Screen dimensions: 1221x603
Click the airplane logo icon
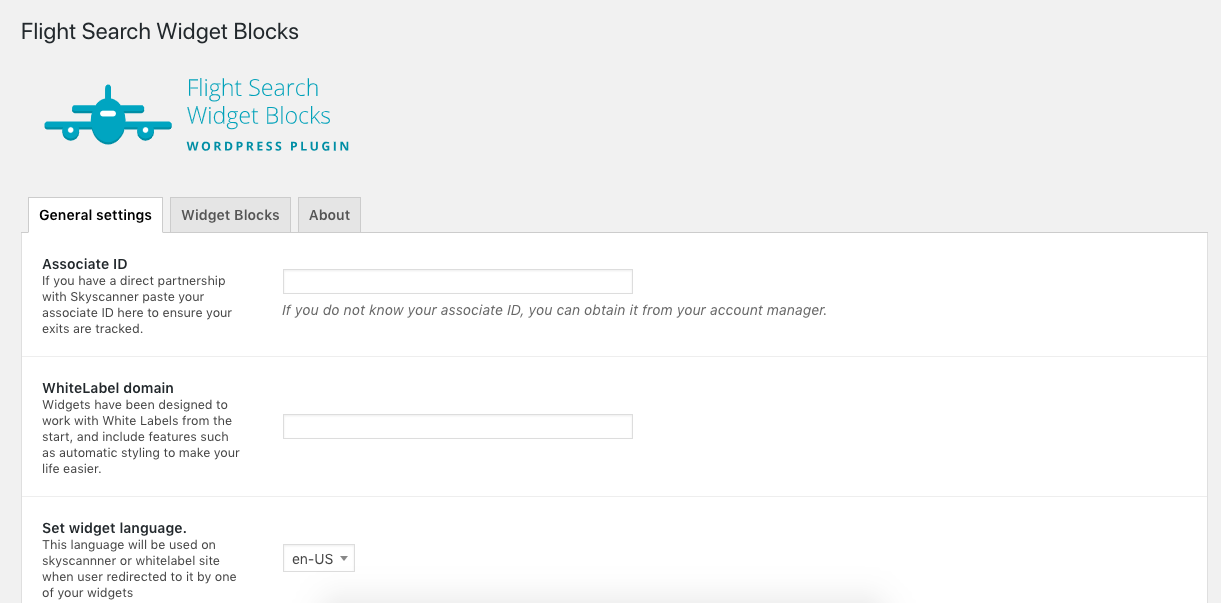tap(107, 116)
